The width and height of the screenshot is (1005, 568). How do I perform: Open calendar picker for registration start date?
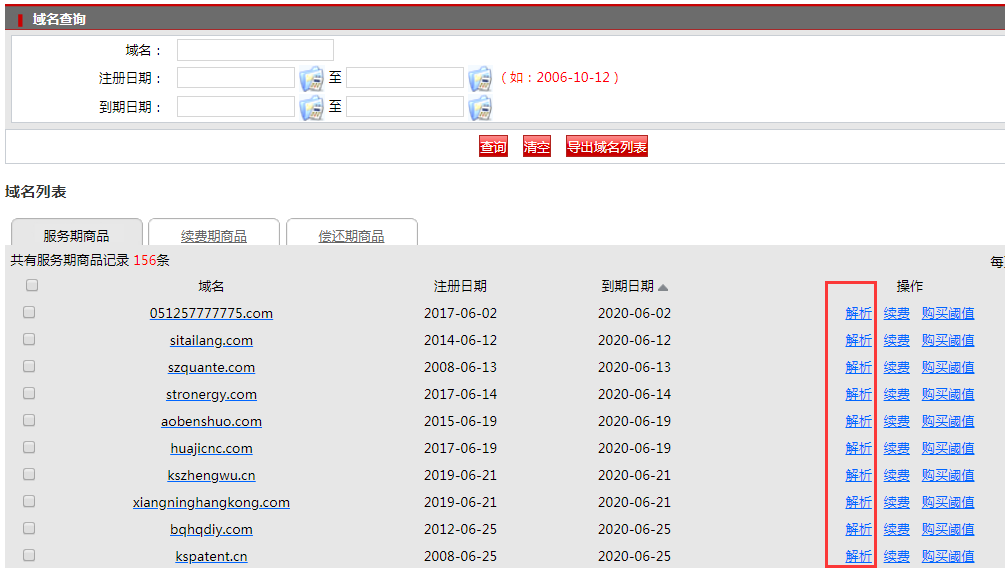(311, 78)
